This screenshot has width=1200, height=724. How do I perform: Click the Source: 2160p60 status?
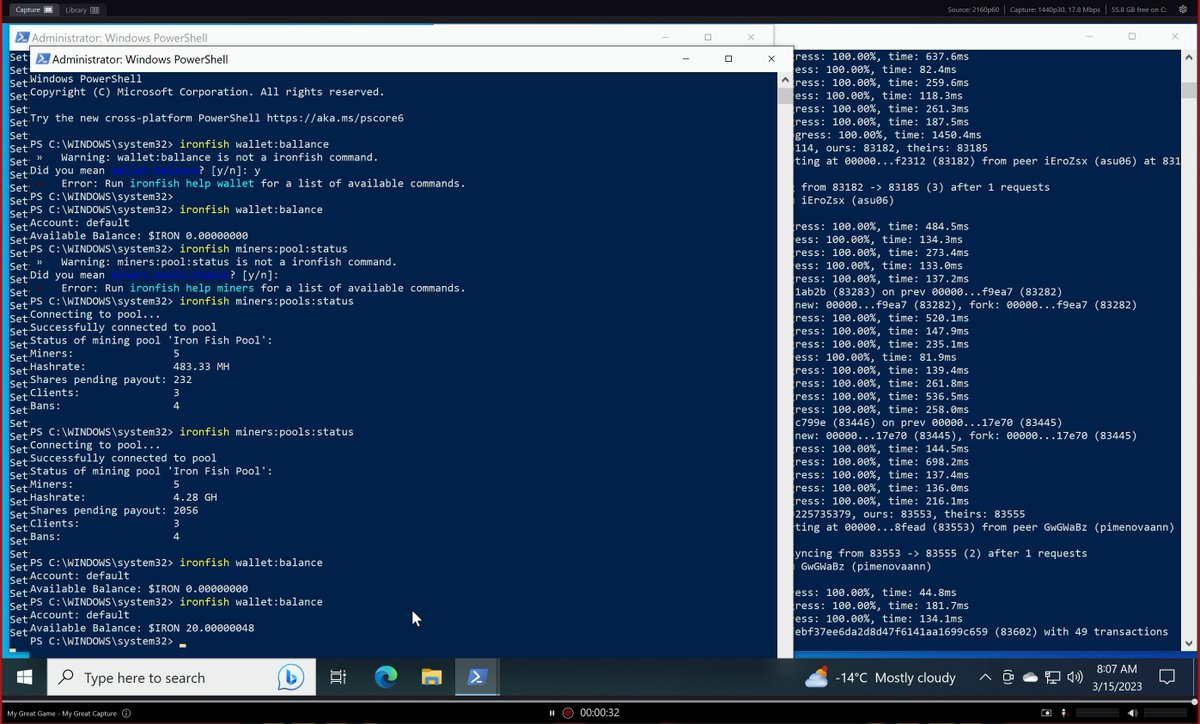pos(974,10)
